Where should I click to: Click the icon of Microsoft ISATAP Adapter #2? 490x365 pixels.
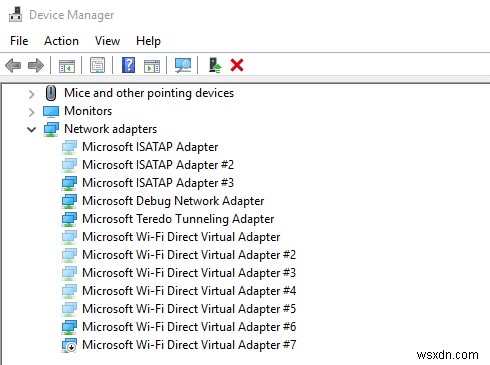pyautogui.click(x=69, y=165)
